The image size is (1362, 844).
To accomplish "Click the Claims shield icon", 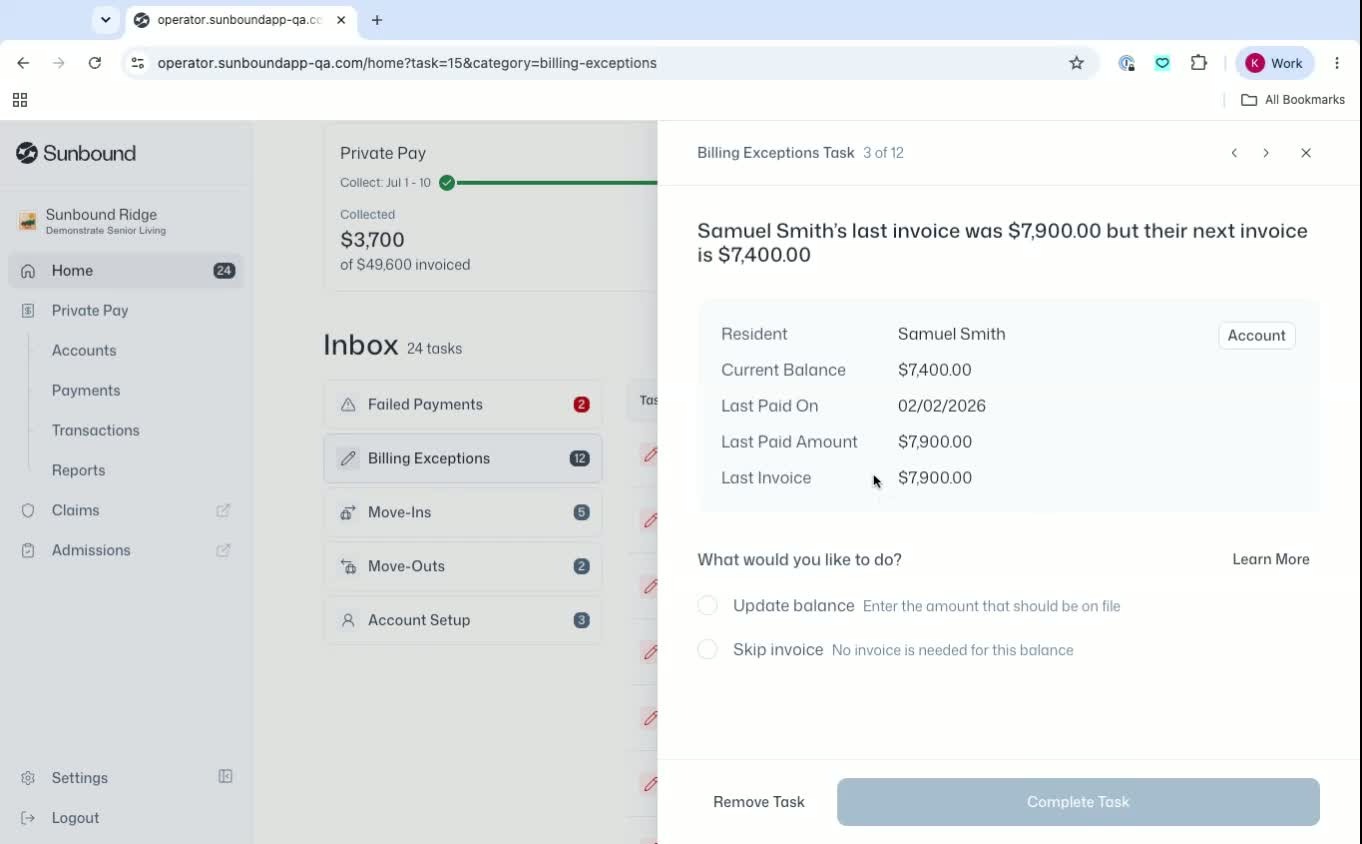I will pos(28,510).
